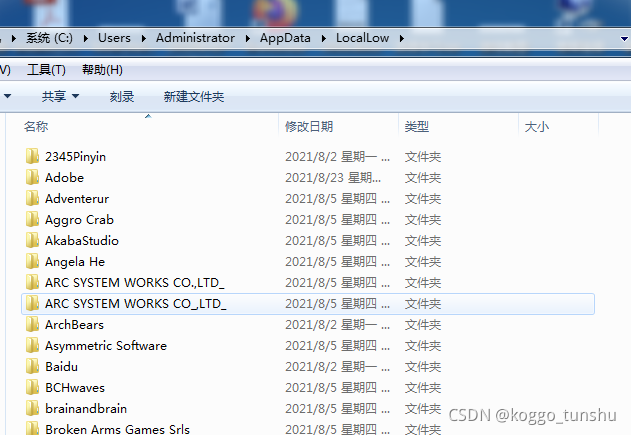The image size is (631, 435).
Task: Expand the arrow after Administrator in address bar
Action: pyautogui.click(x=247, y=38)
